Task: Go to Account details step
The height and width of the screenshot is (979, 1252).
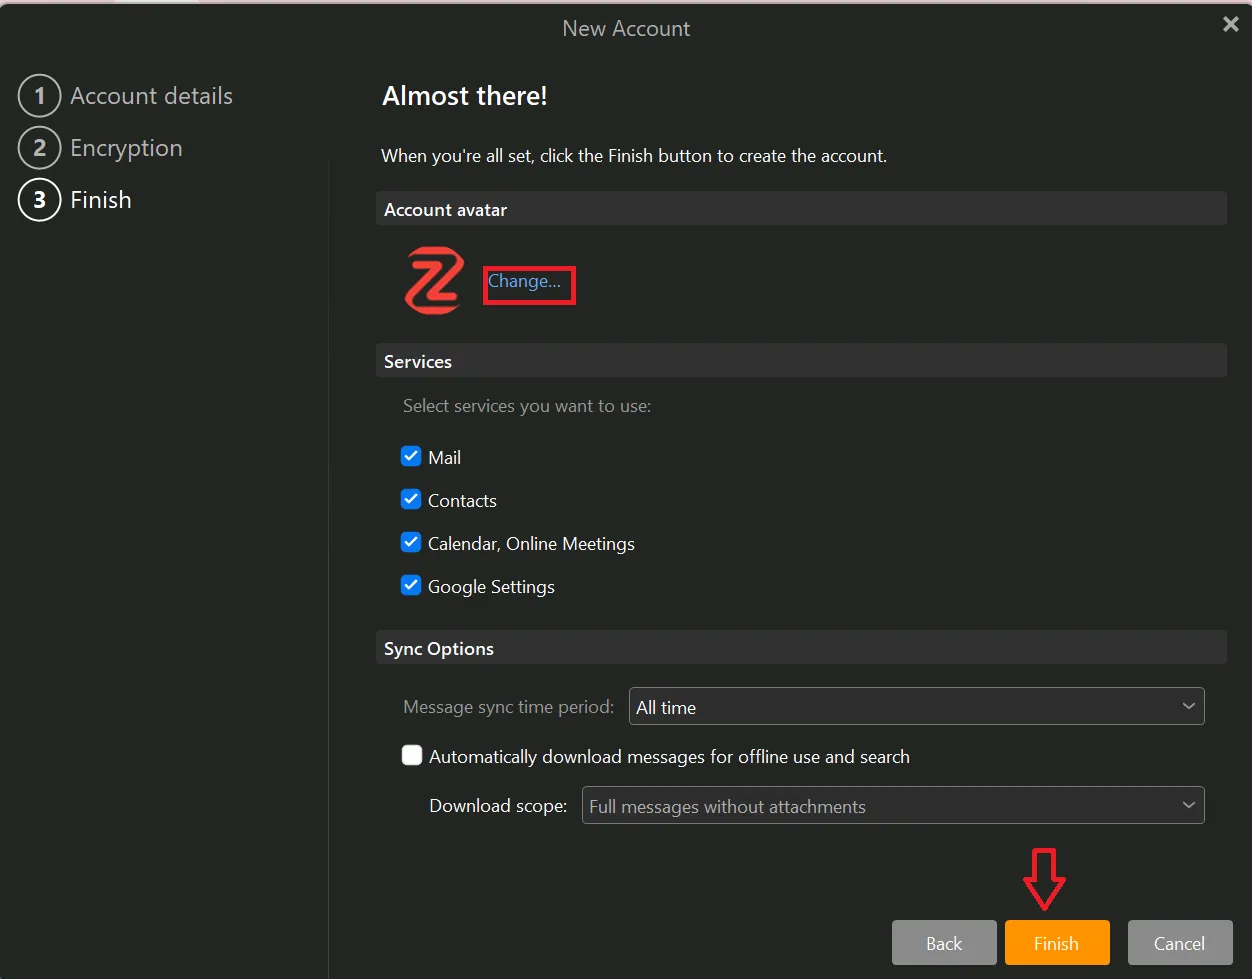Action: click(151, 96)
